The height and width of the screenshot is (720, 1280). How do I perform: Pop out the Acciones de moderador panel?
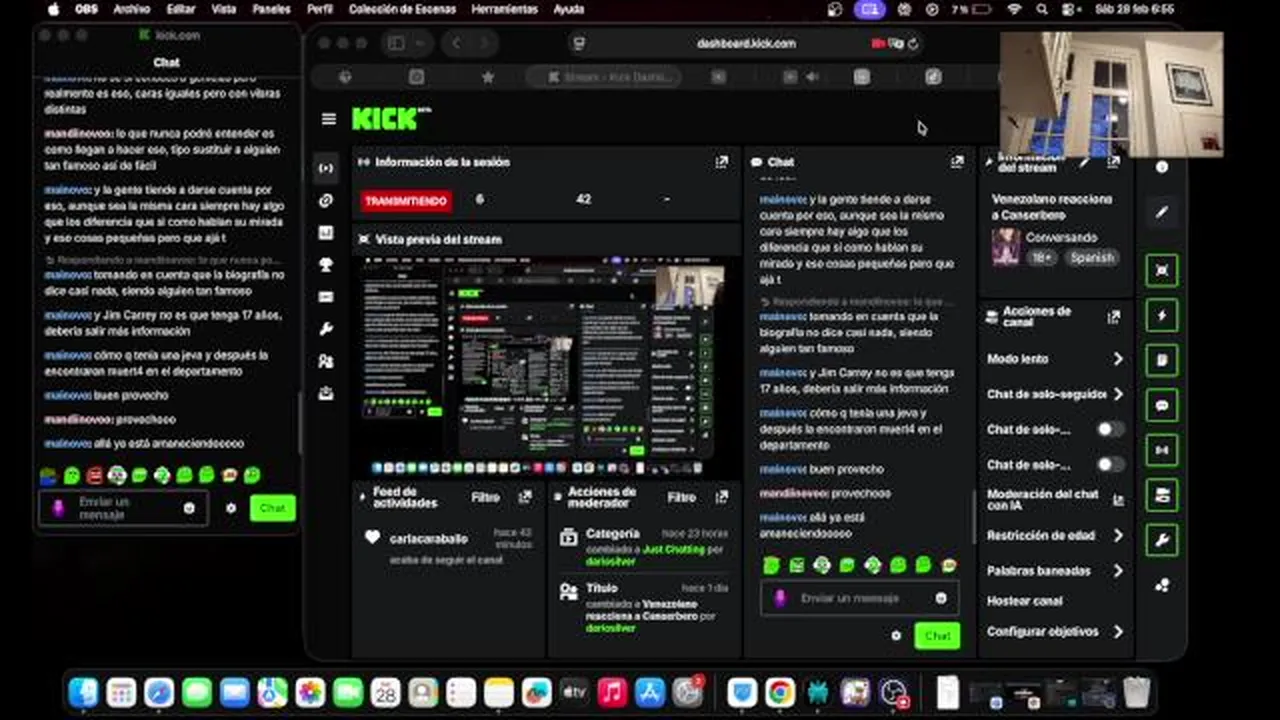click(x=721, y=497)
